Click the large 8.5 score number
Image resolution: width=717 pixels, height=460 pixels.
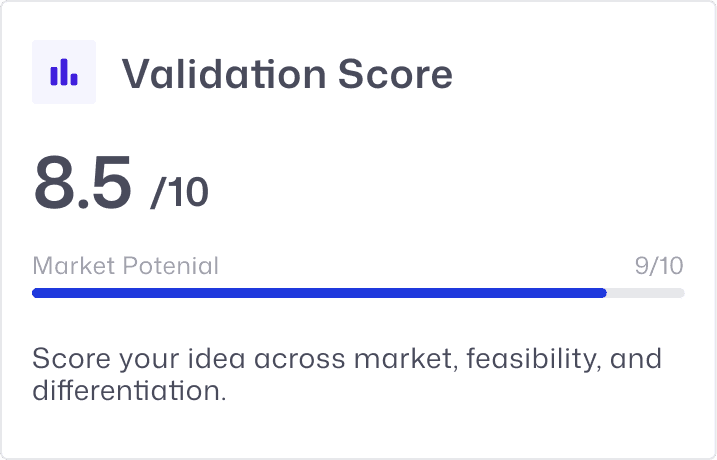tap(83, 182)
